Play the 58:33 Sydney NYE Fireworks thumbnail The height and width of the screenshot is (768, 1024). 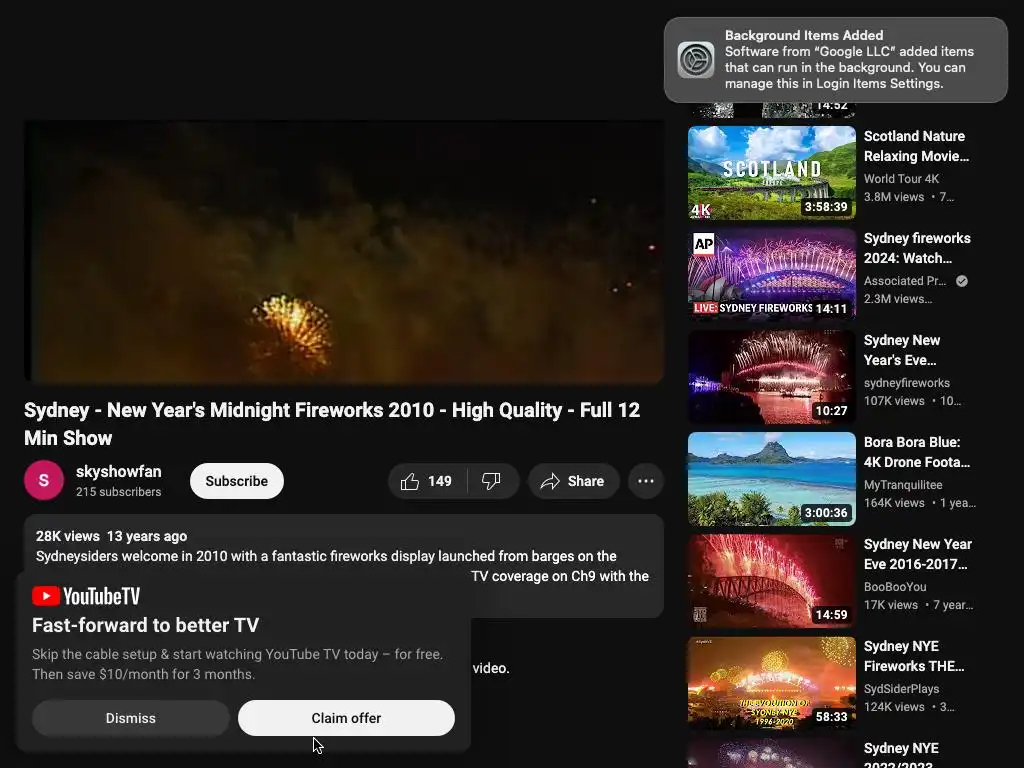[x=771, y=682]
